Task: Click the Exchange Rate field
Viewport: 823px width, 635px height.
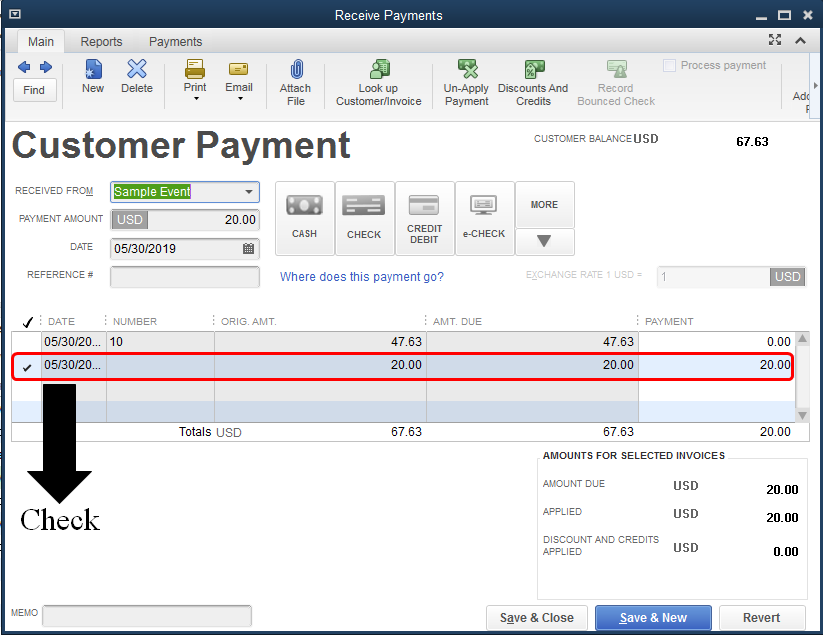Action: pos(714,277)
